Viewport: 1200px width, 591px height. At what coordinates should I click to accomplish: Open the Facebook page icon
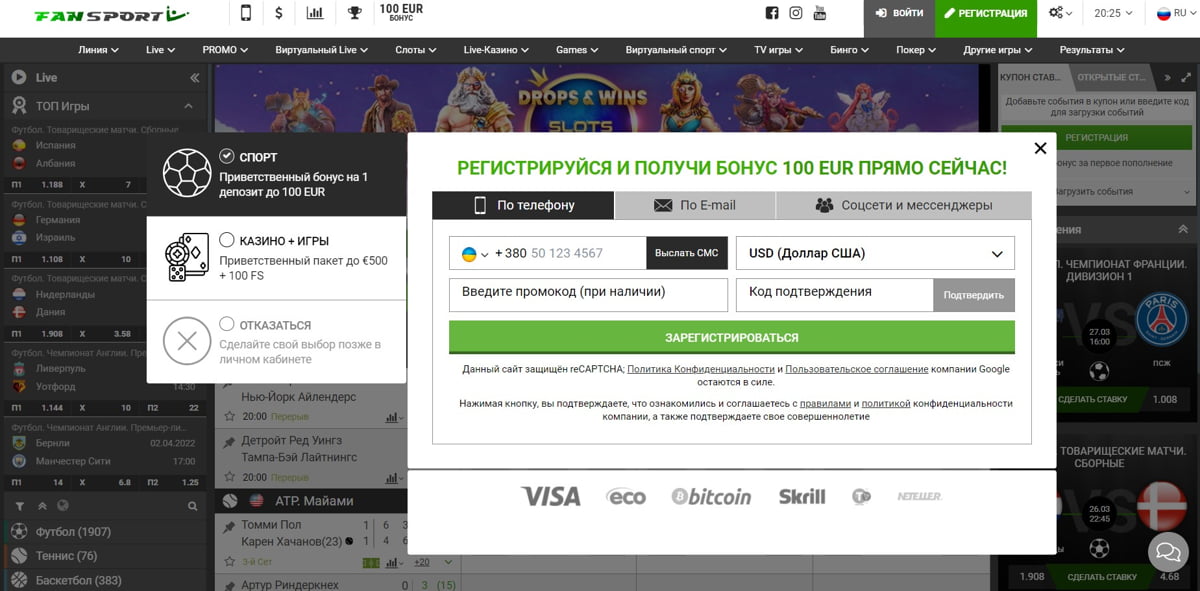(x=772, y=13)
